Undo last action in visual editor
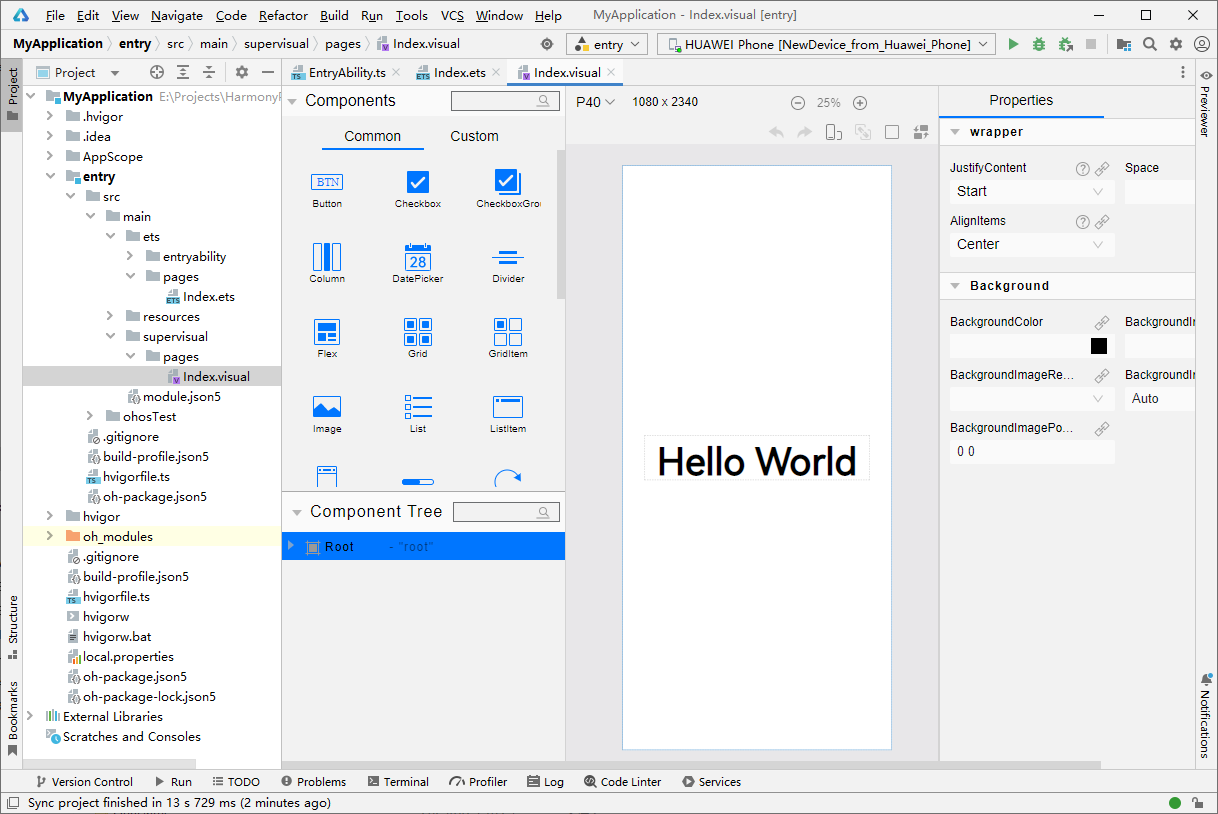Viewport: 1218px width, 814px height. (x=776, y=132)
